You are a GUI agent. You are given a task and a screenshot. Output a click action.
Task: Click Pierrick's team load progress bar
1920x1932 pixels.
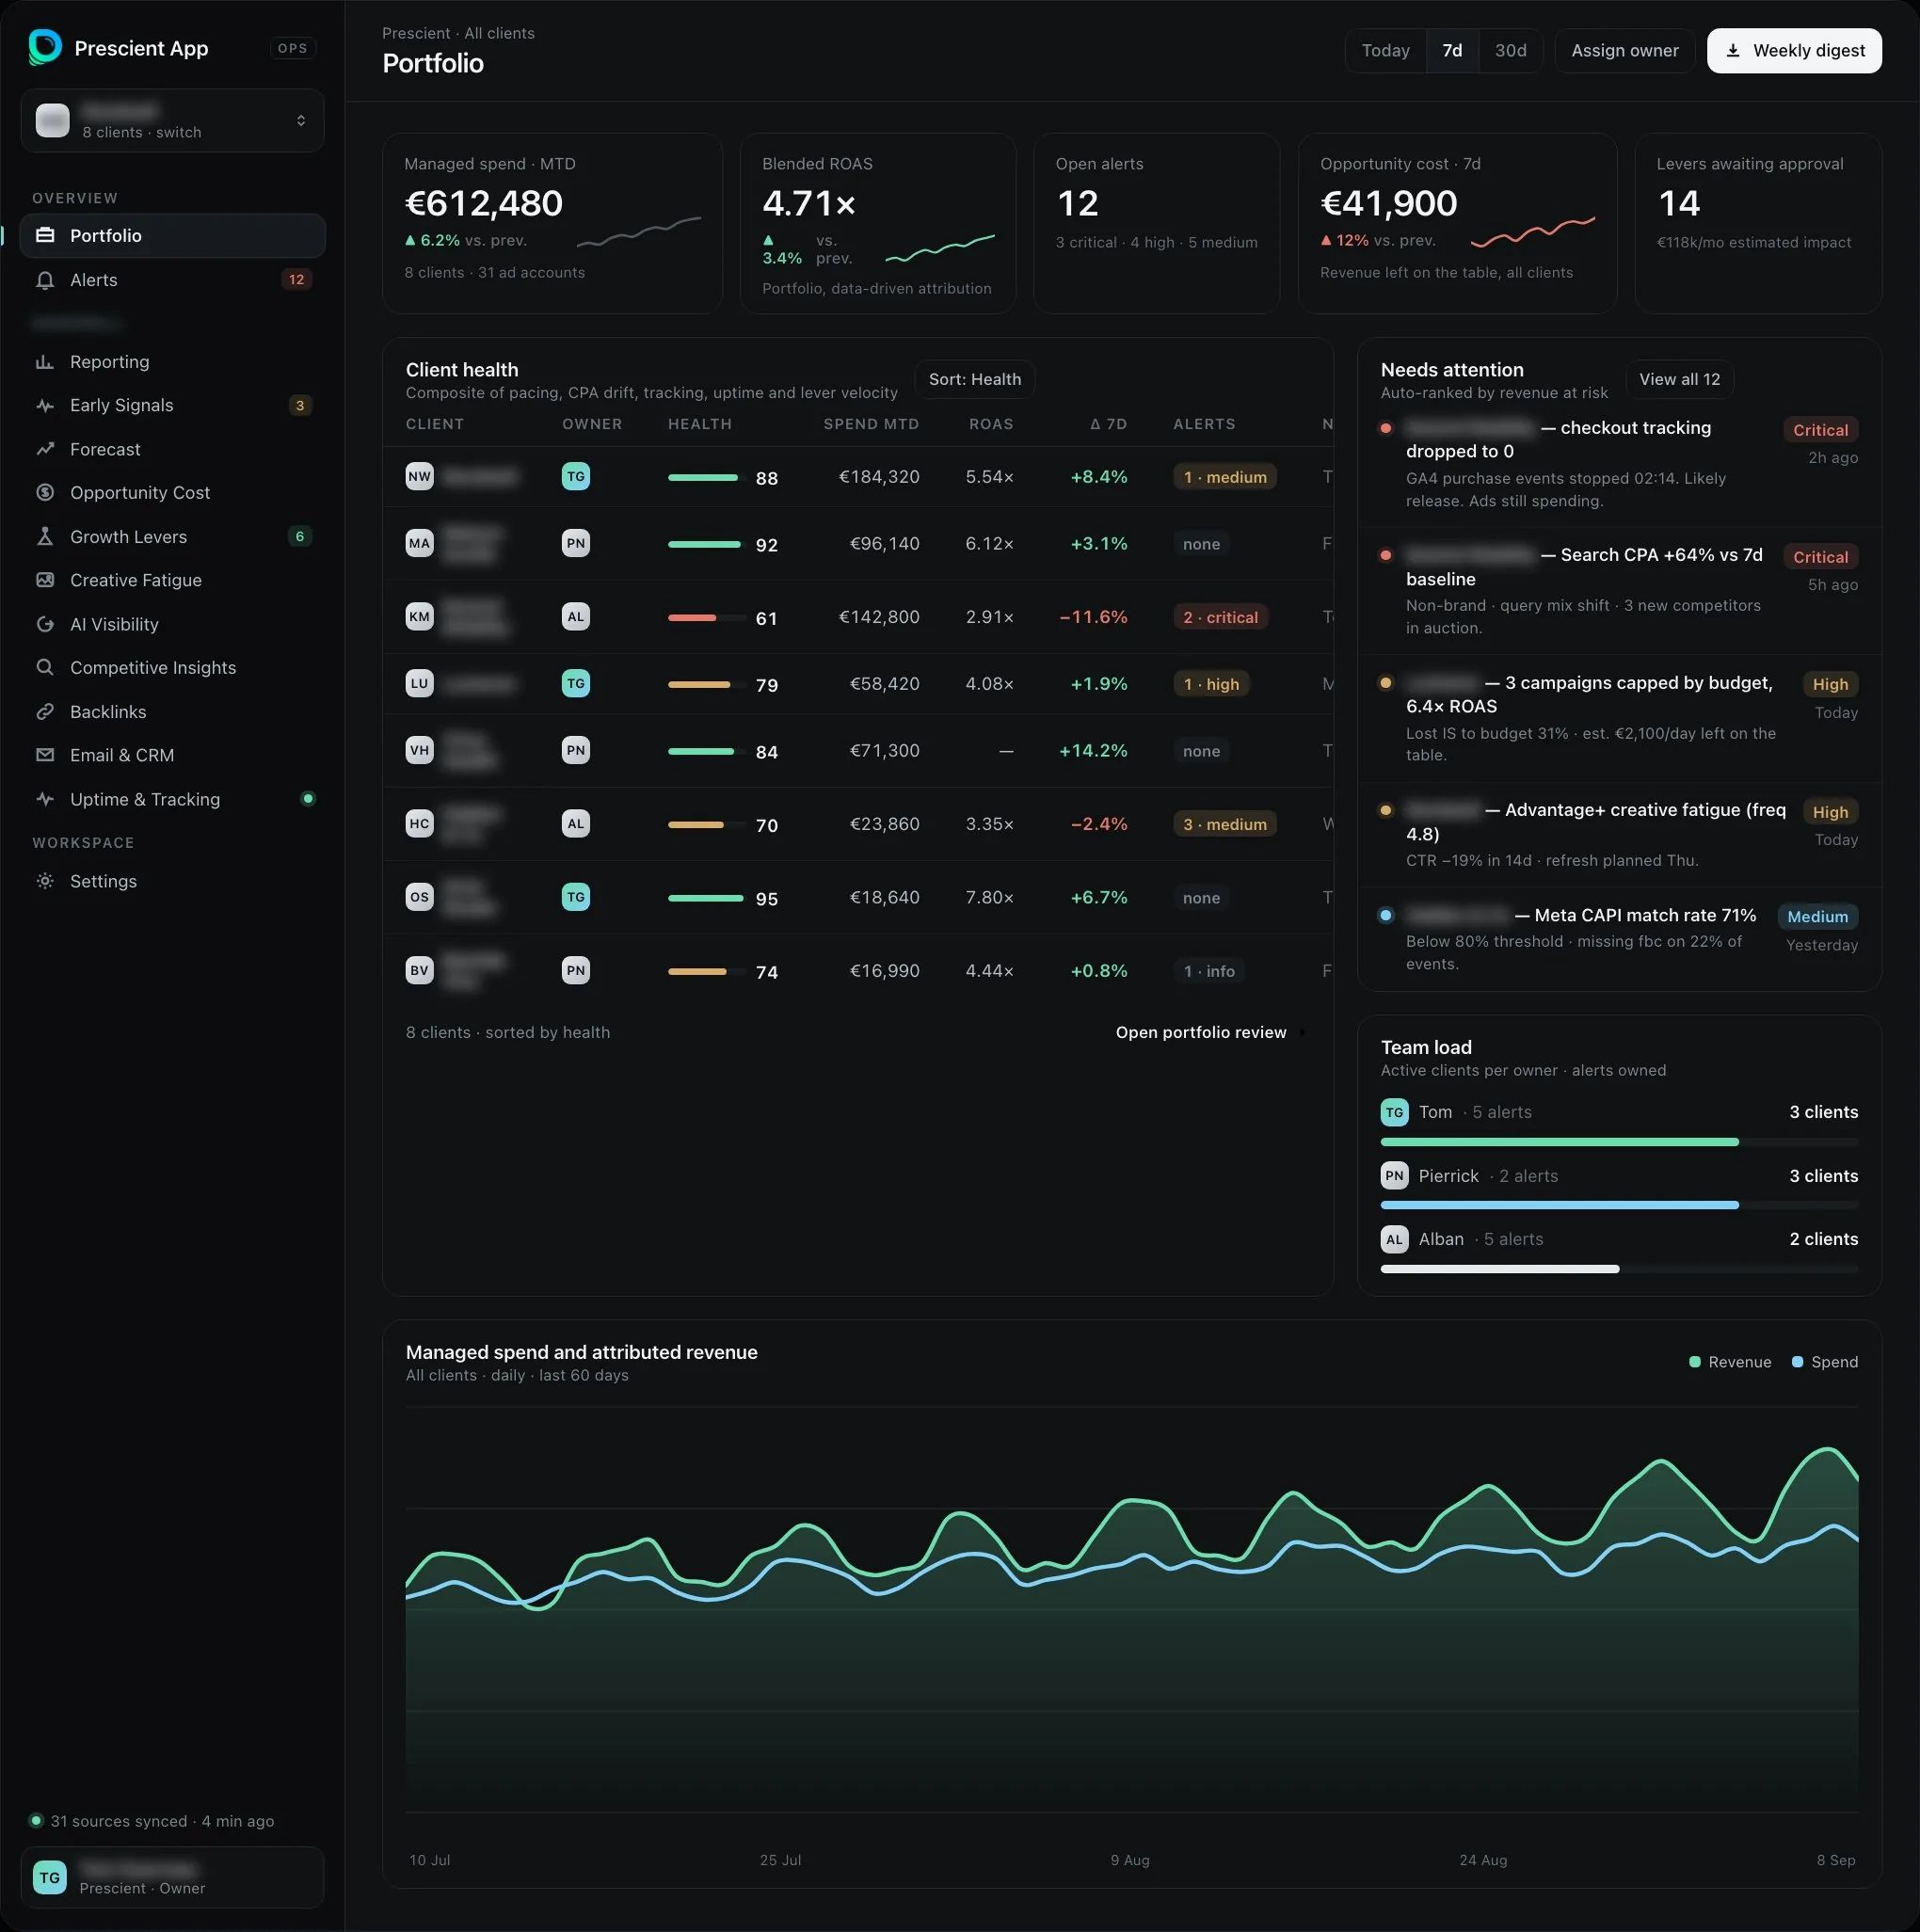pyautogui.click(x=1619, y=1205)
